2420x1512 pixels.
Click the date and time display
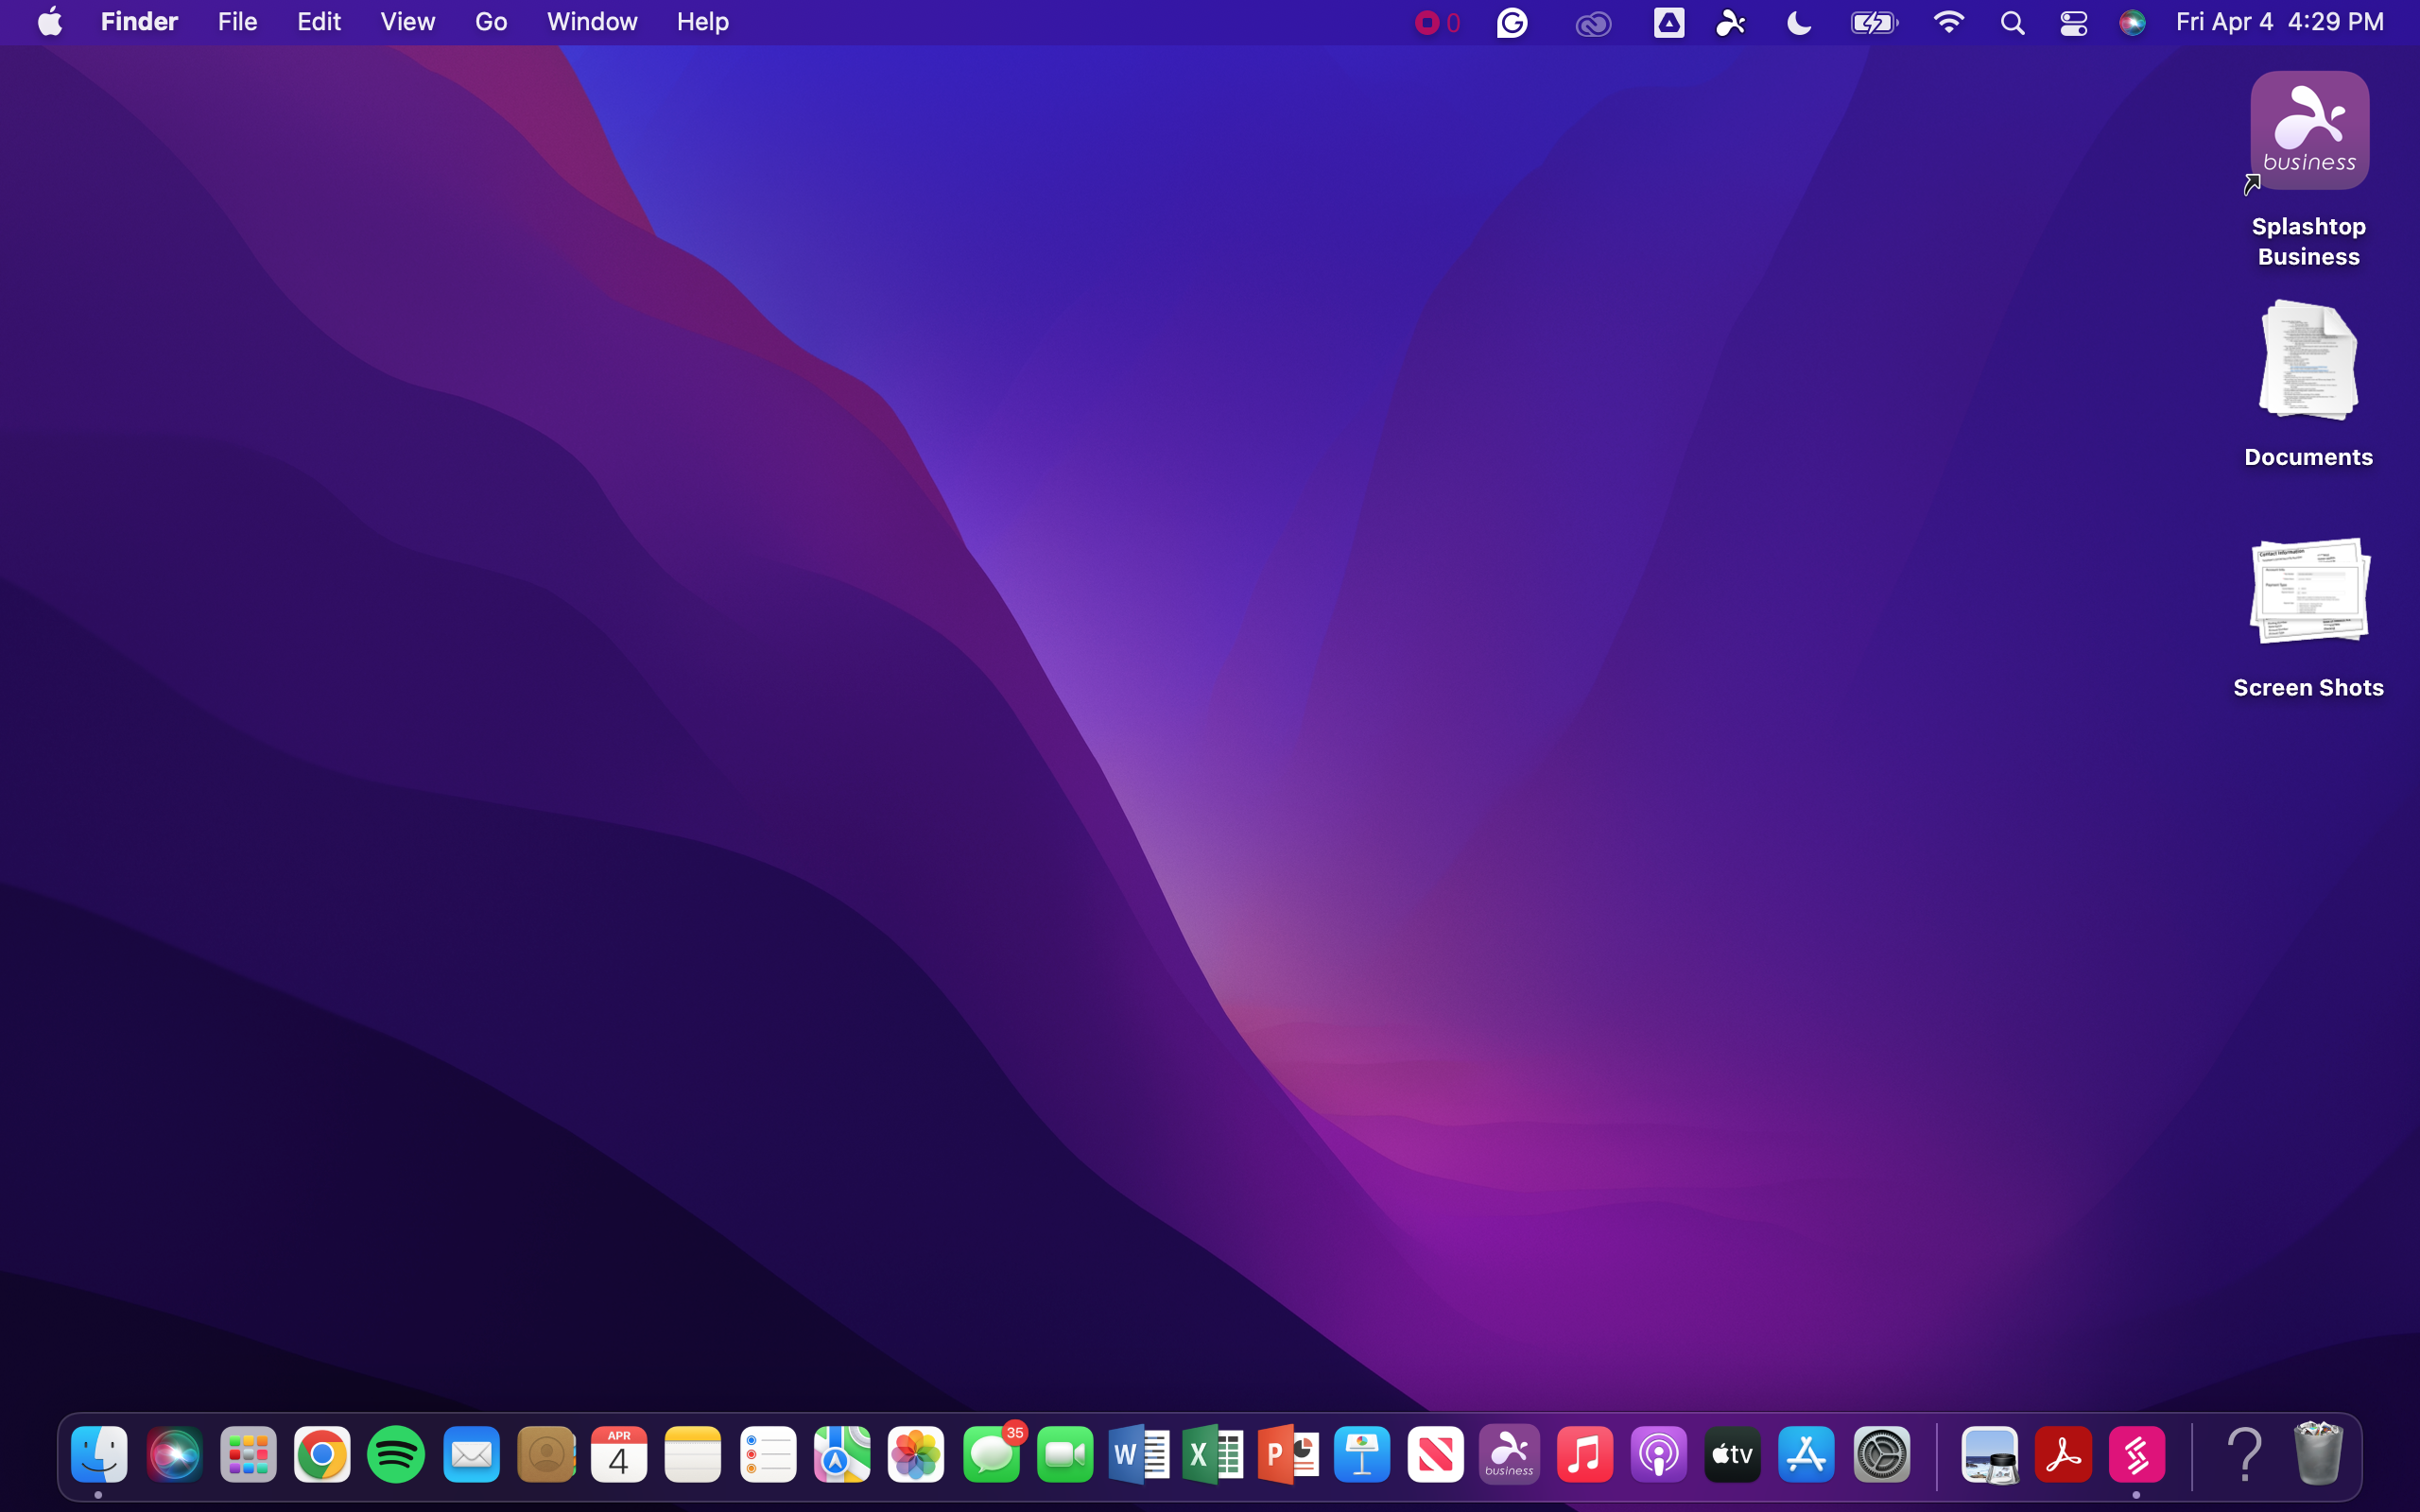(2279, 22)
